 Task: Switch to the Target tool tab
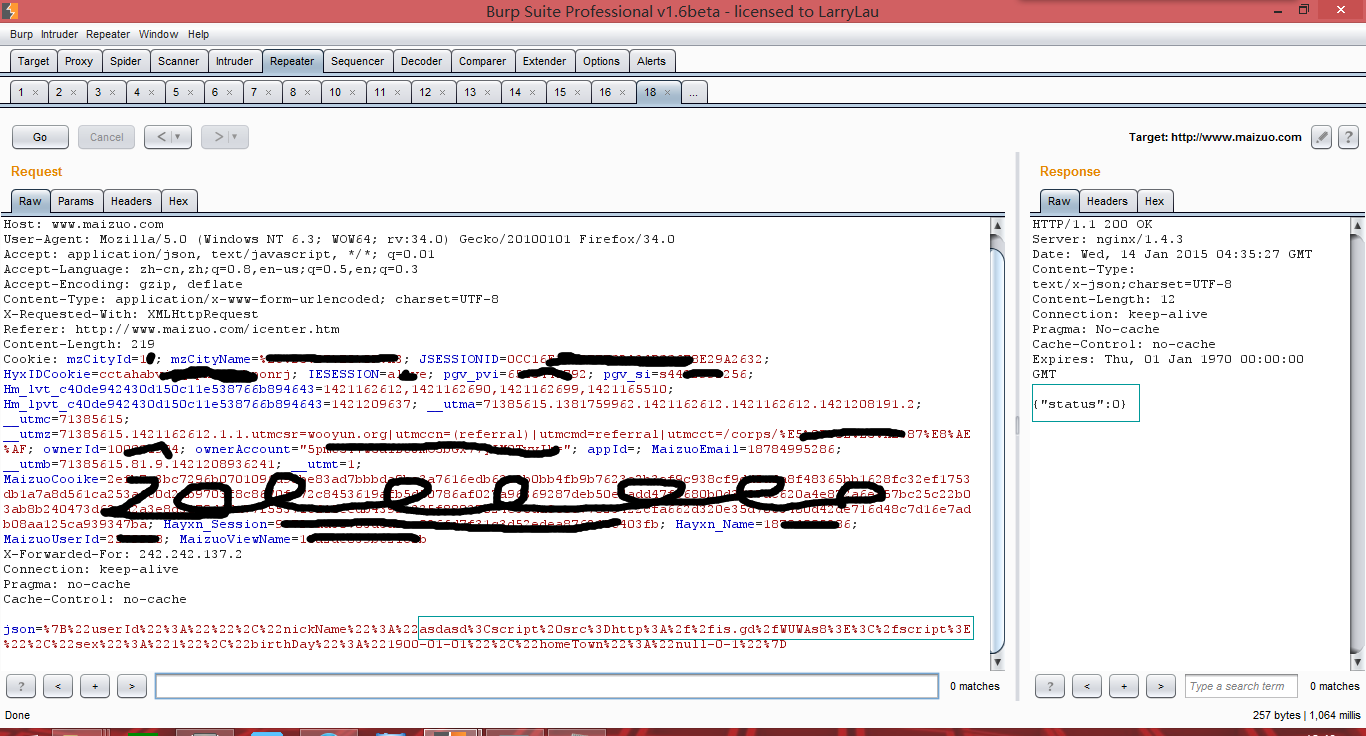point(33,61)
